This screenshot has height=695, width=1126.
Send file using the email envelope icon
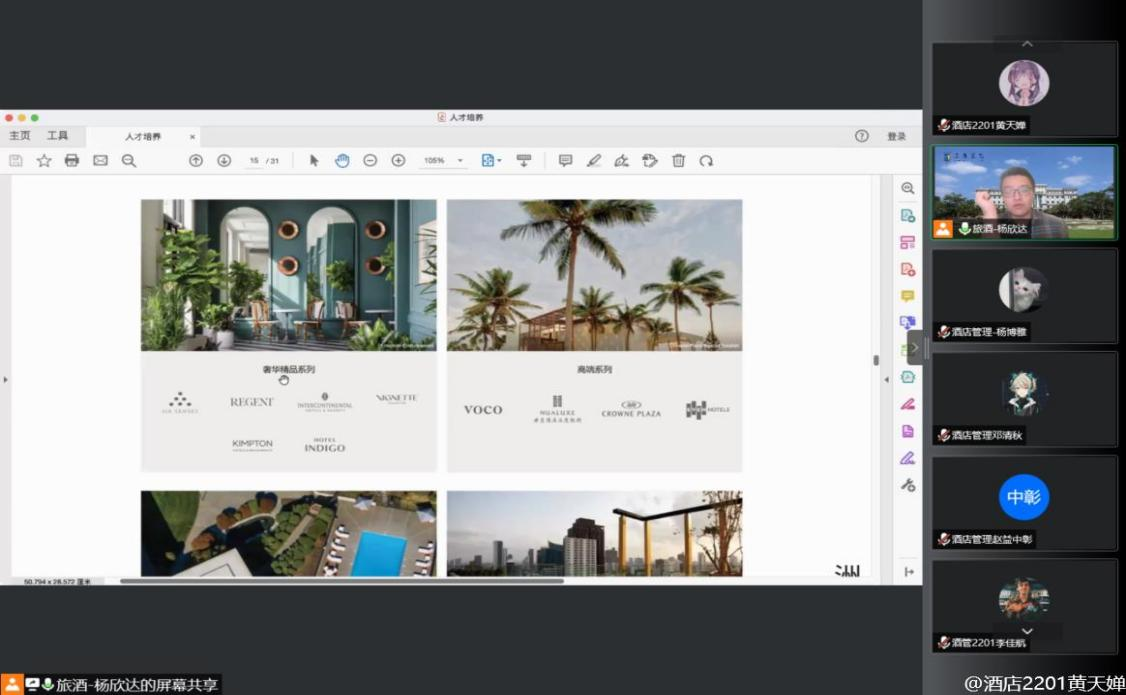[100, 160]
